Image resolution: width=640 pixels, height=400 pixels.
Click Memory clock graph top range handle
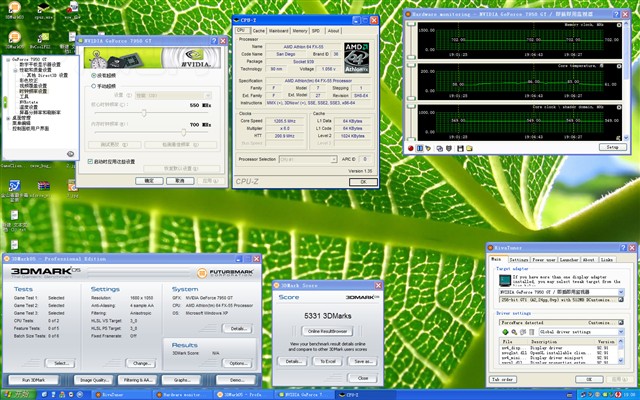point(411,24)
